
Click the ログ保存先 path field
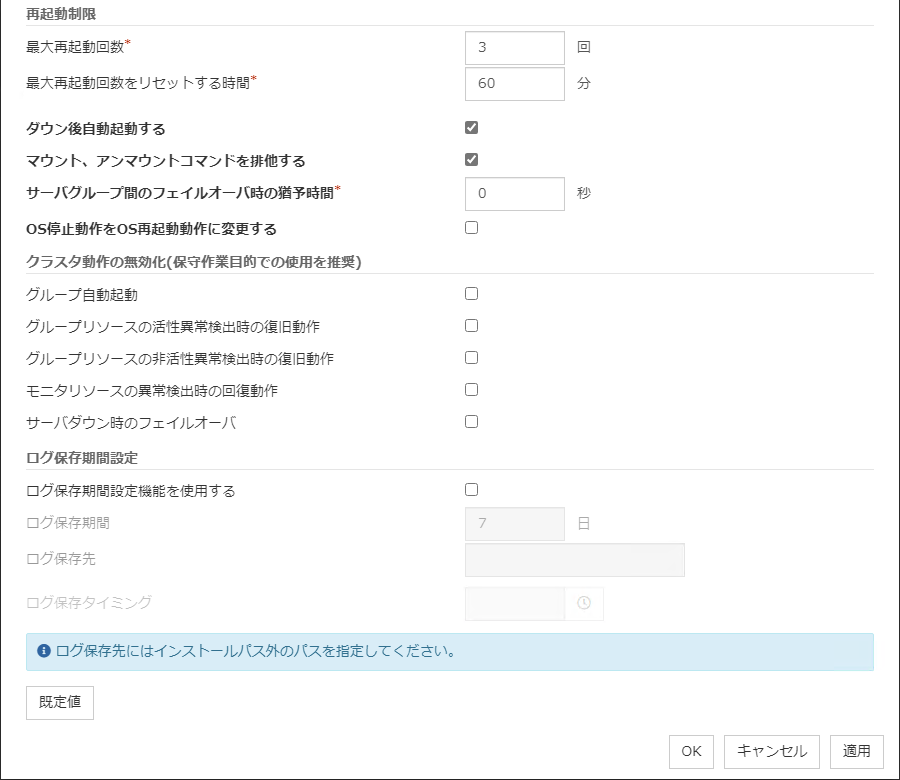tap(575, 560)
